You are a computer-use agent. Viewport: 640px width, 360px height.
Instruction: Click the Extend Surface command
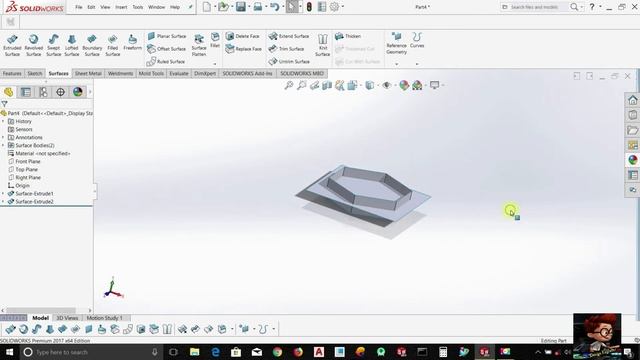289,36
